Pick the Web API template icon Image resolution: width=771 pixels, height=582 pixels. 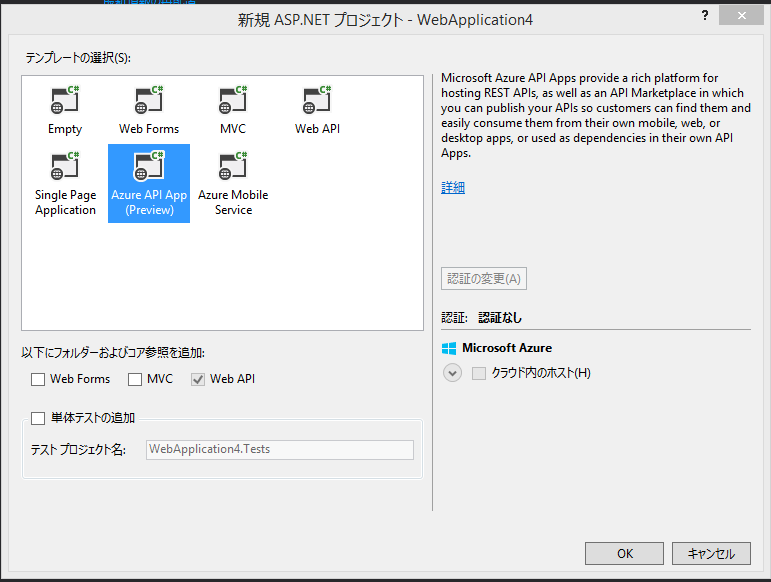point(317,100)
